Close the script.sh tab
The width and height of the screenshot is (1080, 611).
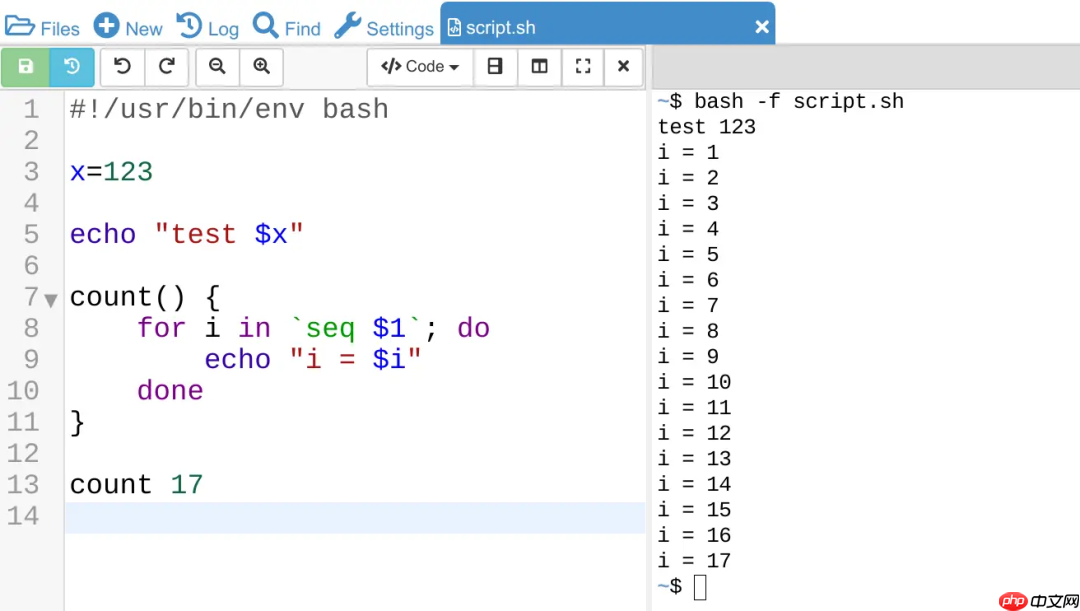click(x=761, y=27)
